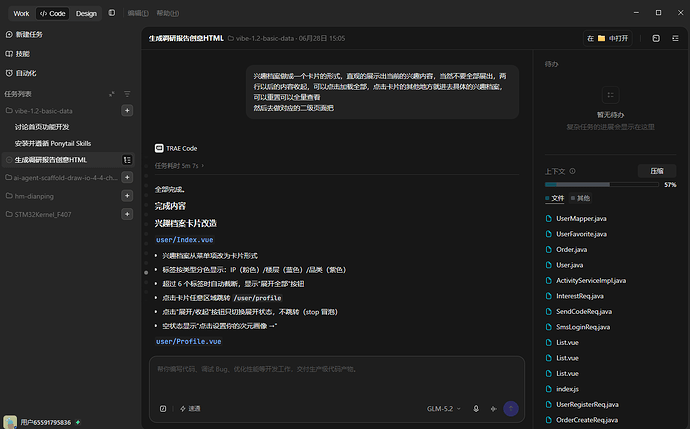Image resolution: width=690 pixels, height=429 pixels.
Task: Open the user/Index.vue file link
Action: [184, 240]
